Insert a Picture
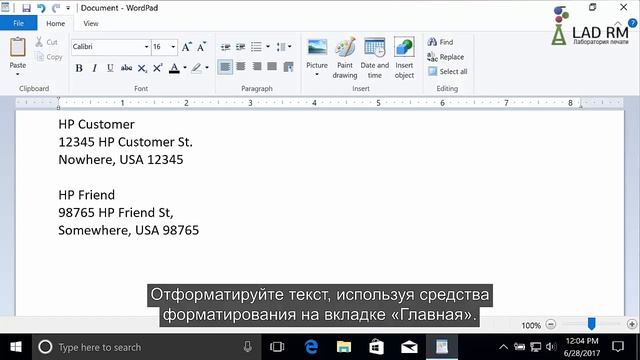 tap(317, 53)
